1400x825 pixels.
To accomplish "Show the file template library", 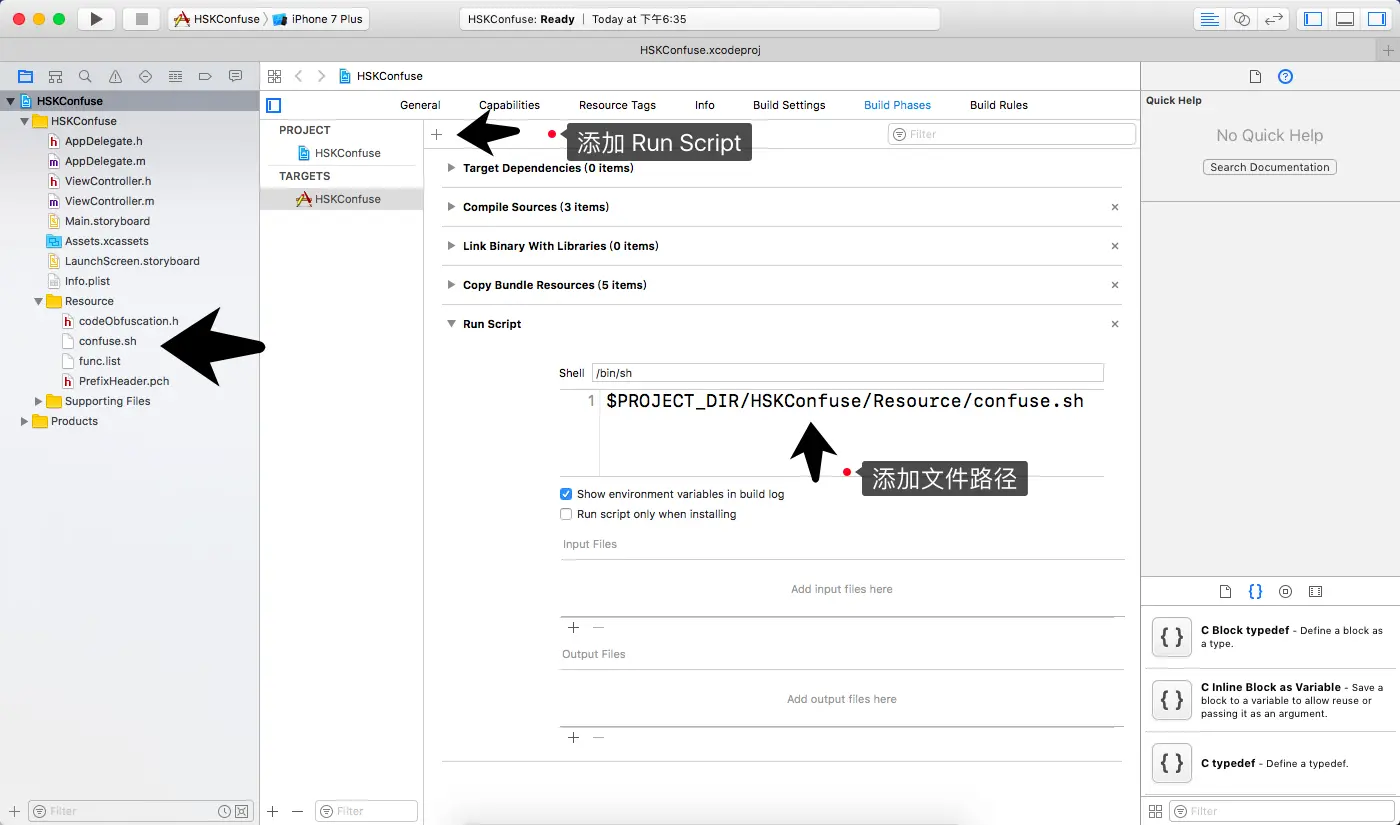I will click(x=1226, y=591).
